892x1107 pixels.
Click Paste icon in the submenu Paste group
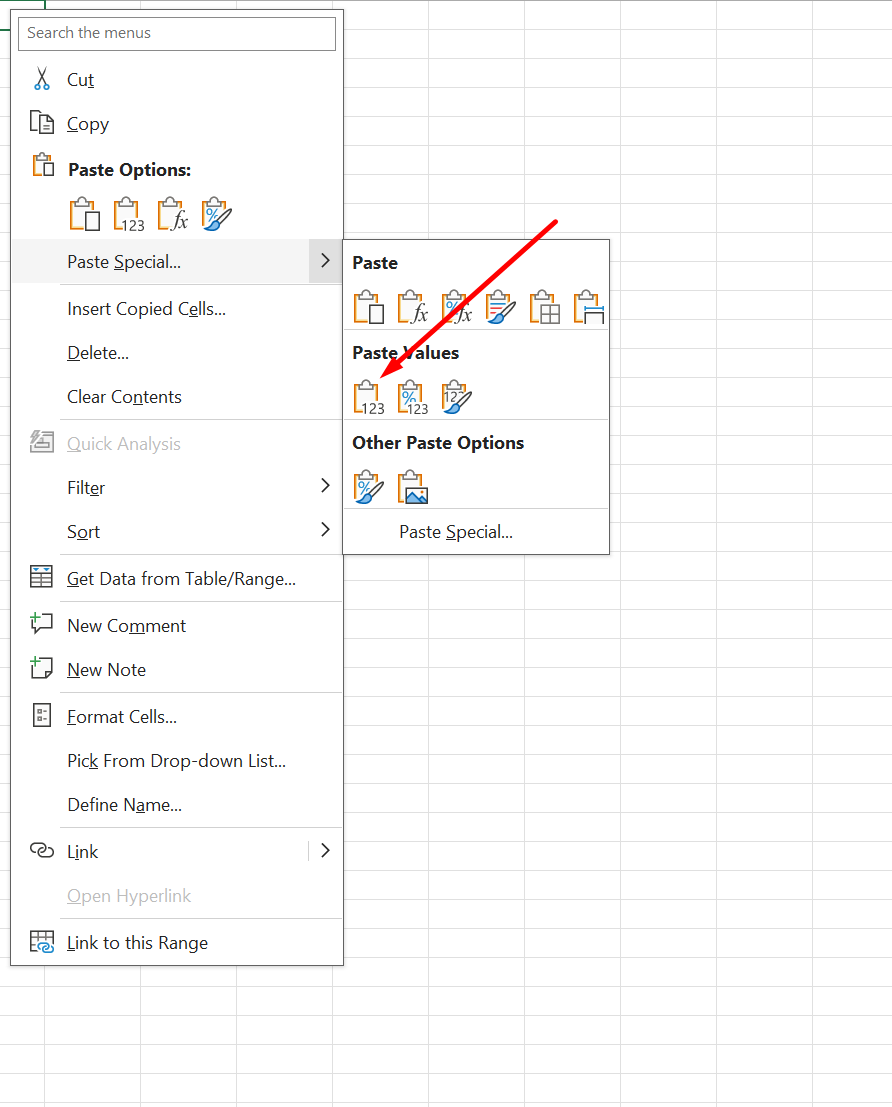[369, 307]
